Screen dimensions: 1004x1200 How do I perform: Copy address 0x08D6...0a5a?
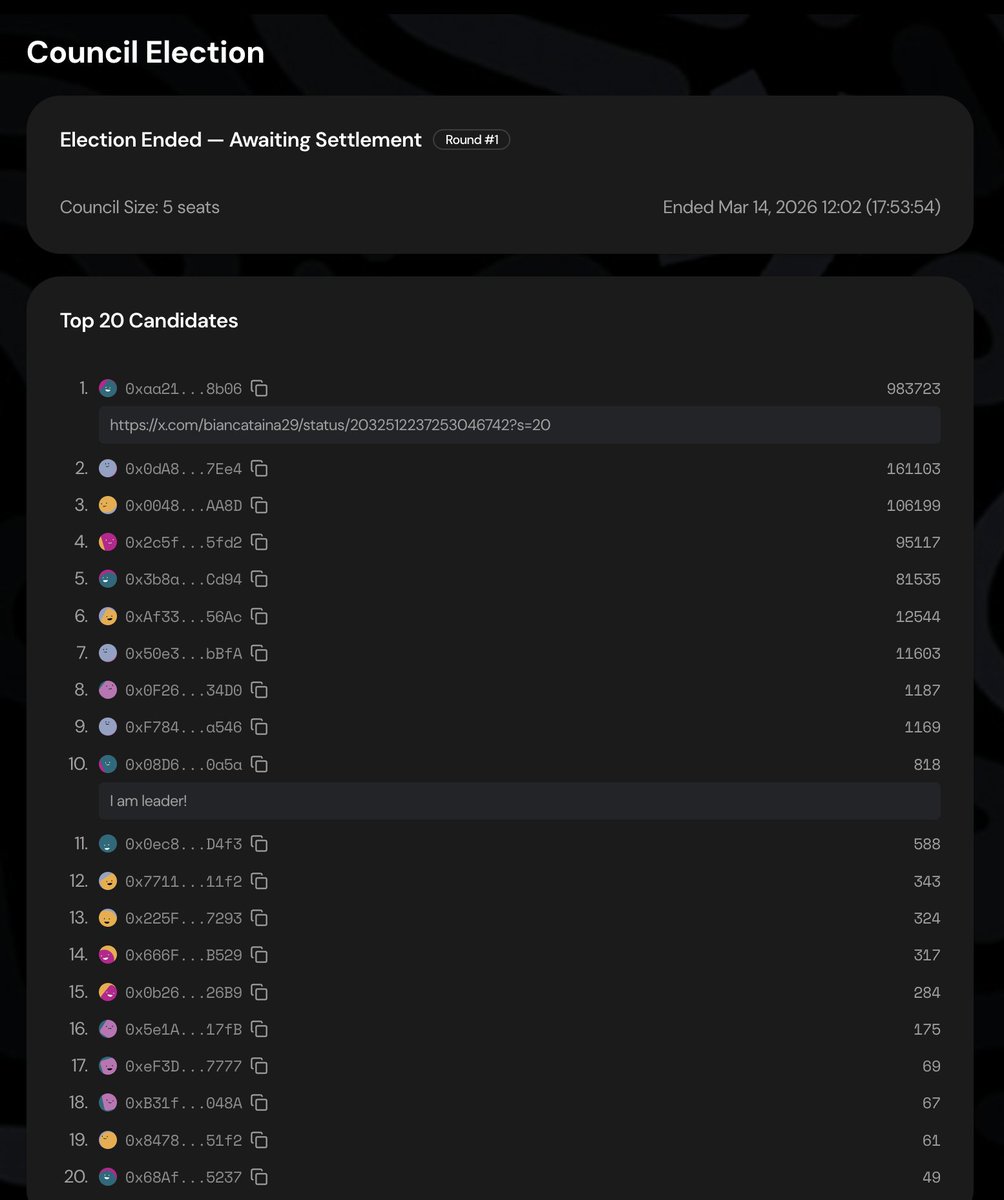(259, 764)
